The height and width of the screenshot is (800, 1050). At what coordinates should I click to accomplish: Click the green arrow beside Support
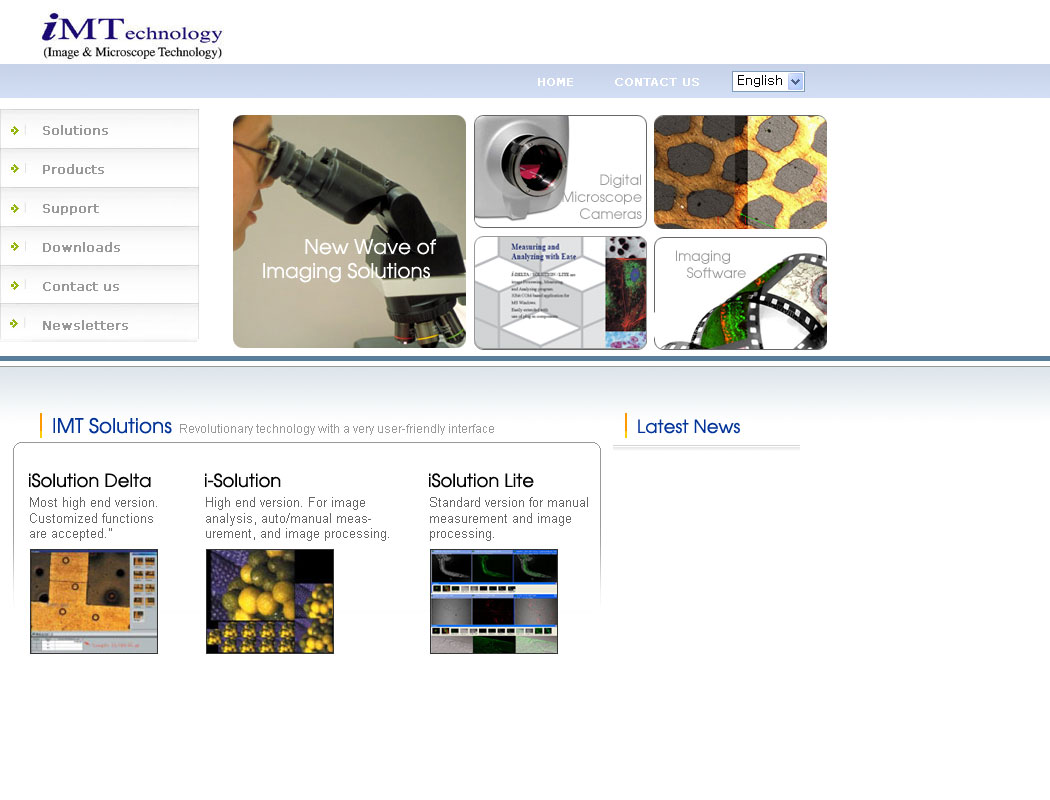tap(15, 208)
